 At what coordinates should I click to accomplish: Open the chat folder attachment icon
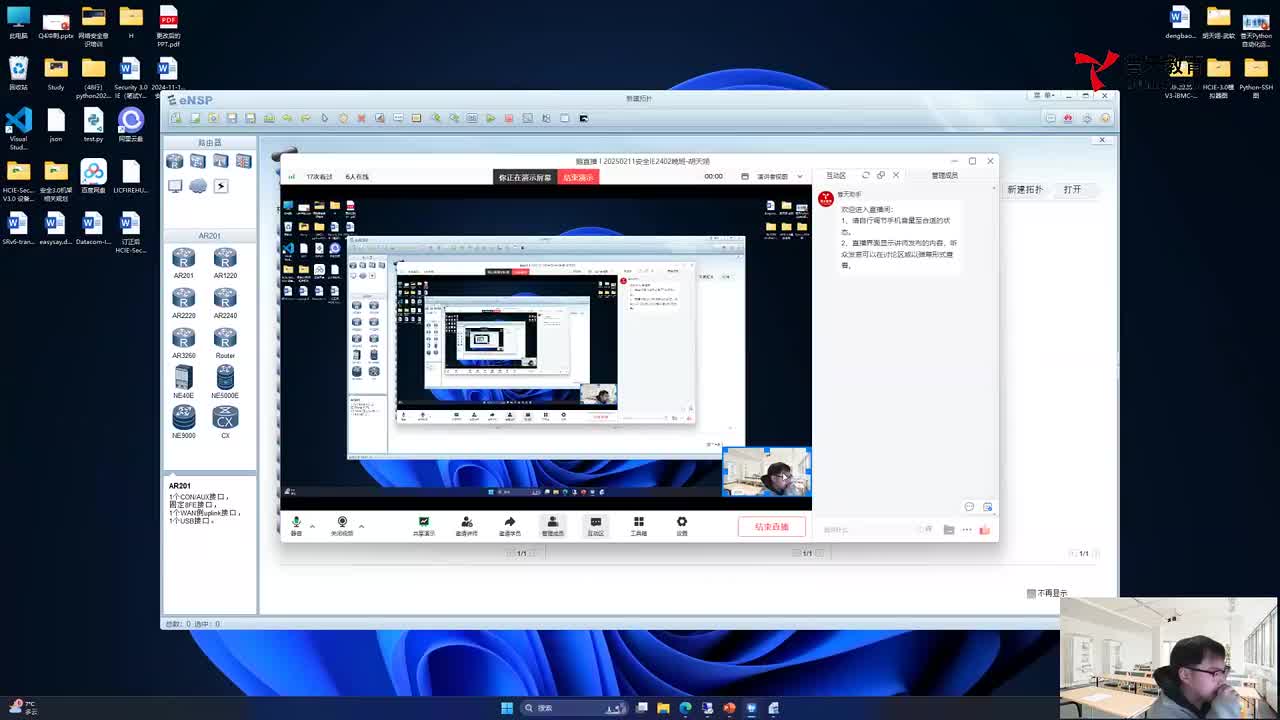948,530
